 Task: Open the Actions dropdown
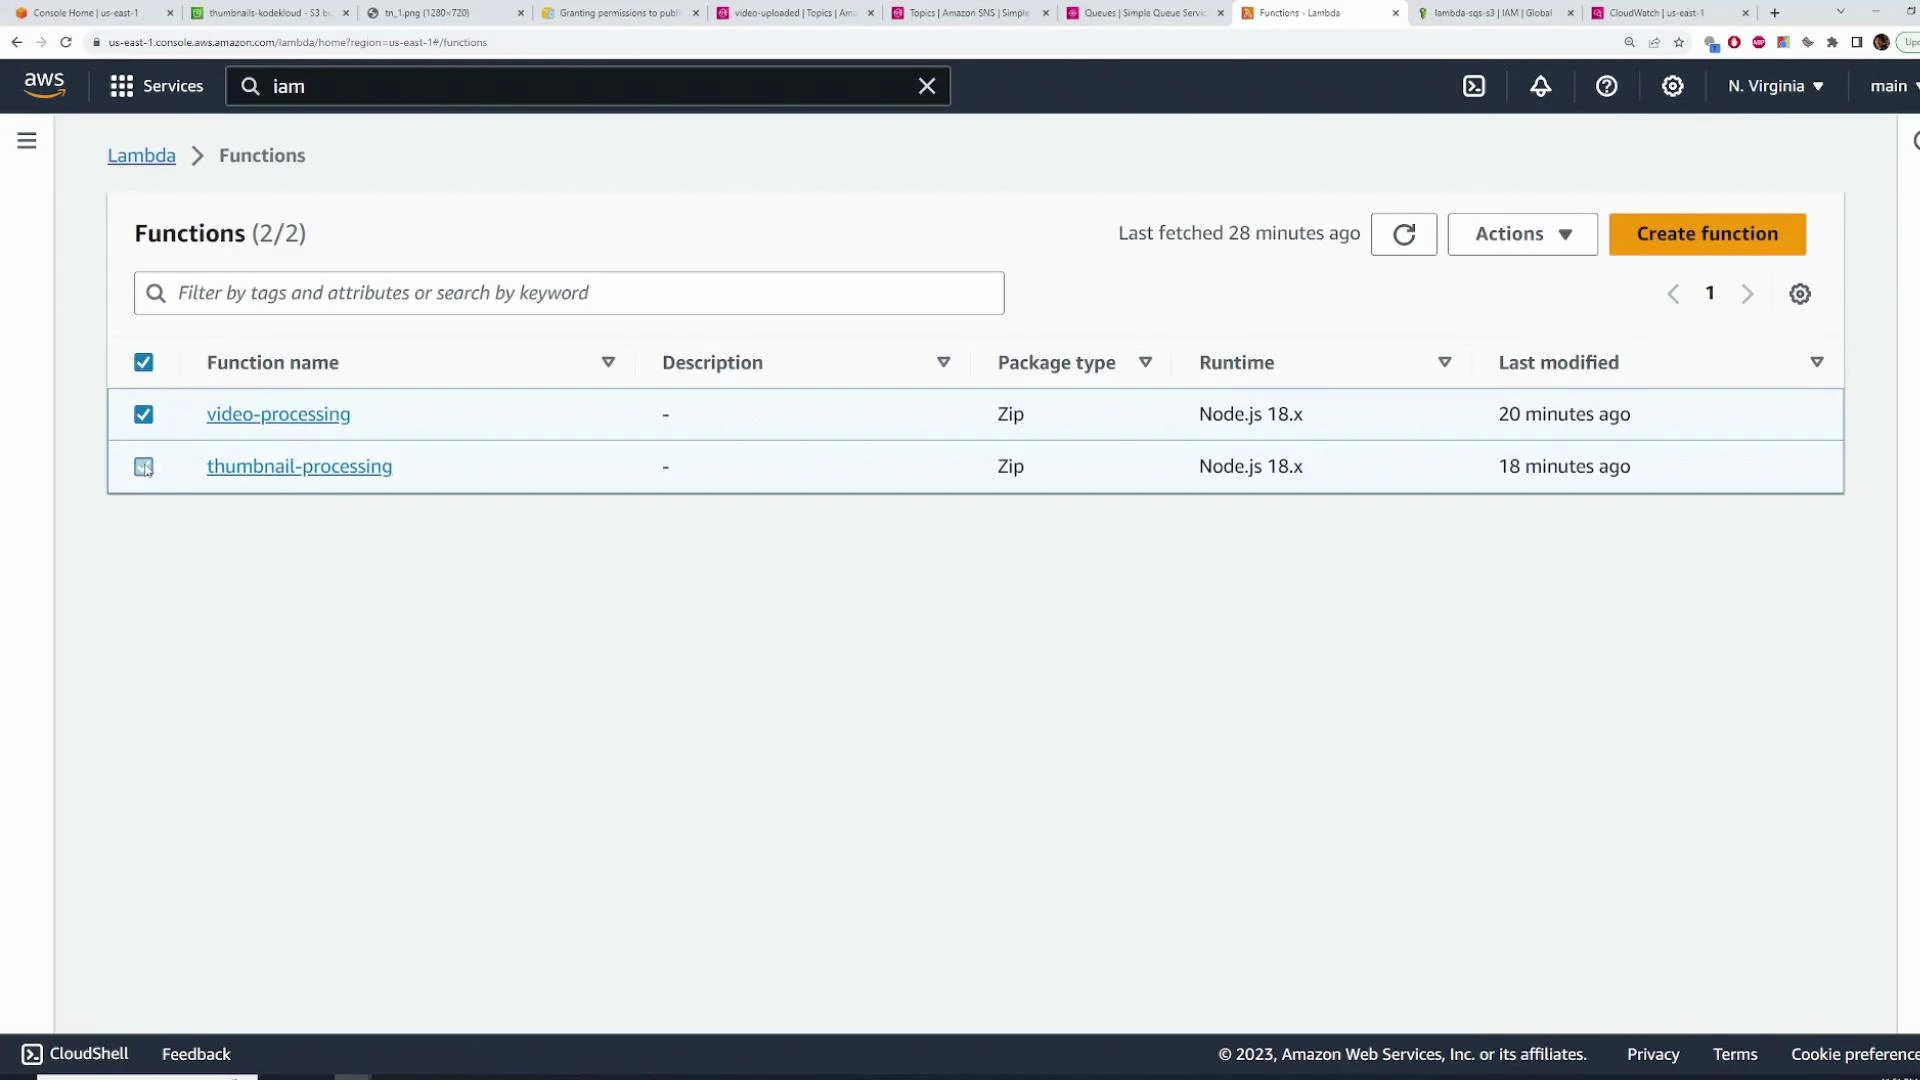pyautogui.click(x=1521, y=233)
